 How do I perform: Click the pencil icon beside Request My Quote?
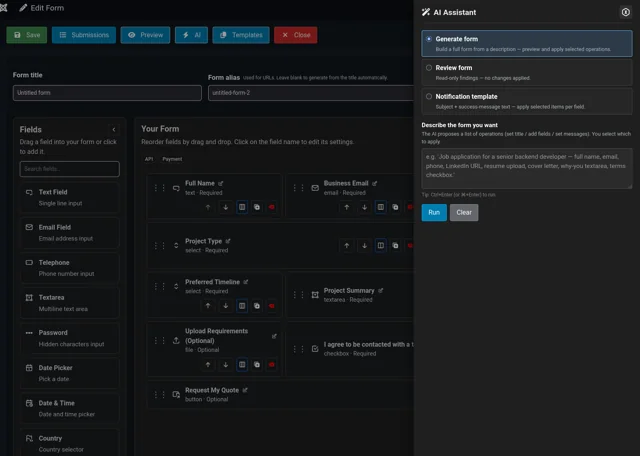point(245,390)
